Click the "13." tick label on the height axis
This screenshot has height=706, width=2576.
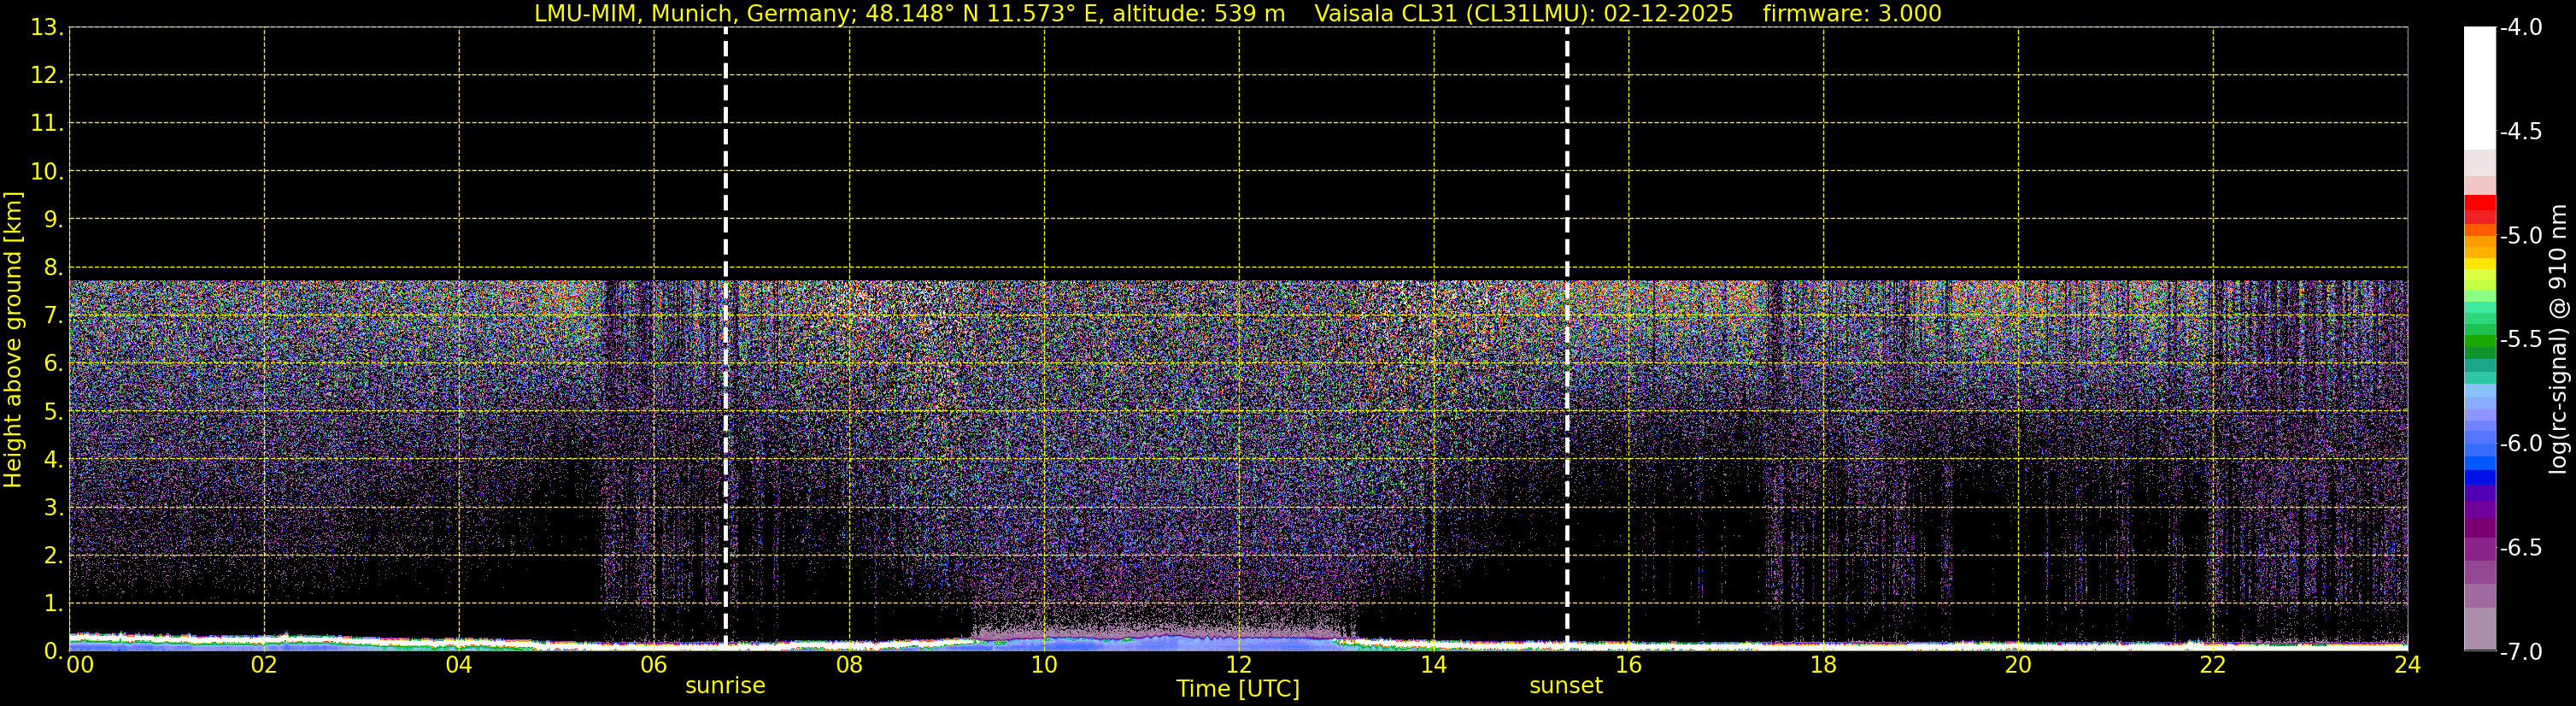pos(46,28)
